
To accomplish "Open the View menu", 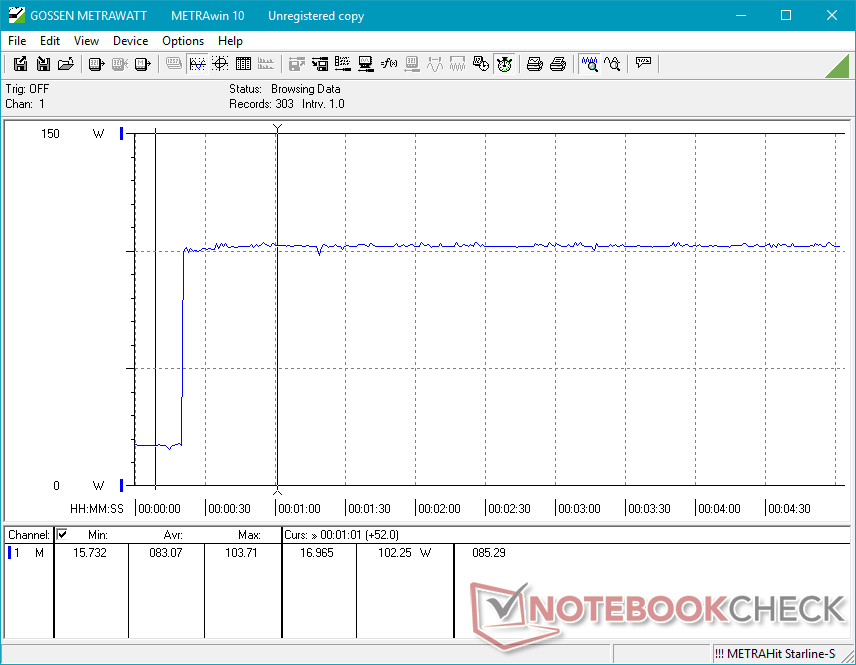I will click(86, 41).
